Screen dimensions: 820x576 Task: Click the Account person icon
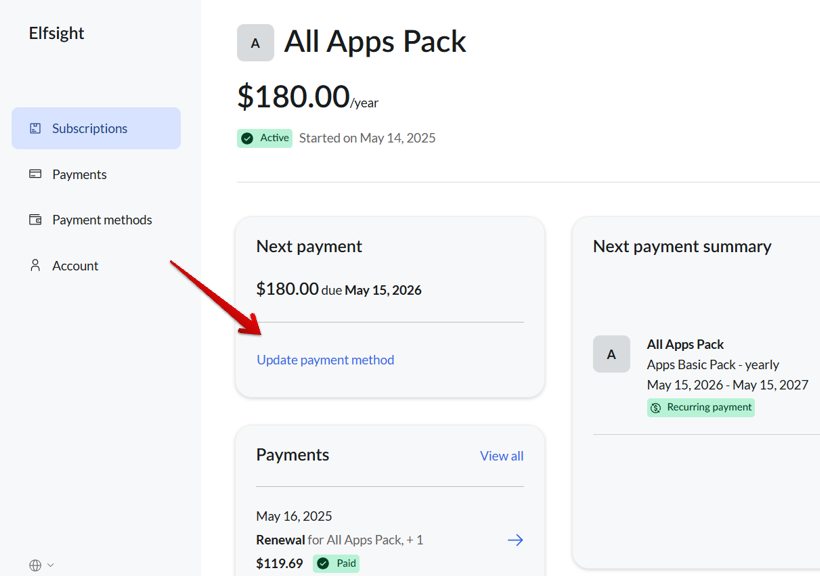[x=35, y=266]
